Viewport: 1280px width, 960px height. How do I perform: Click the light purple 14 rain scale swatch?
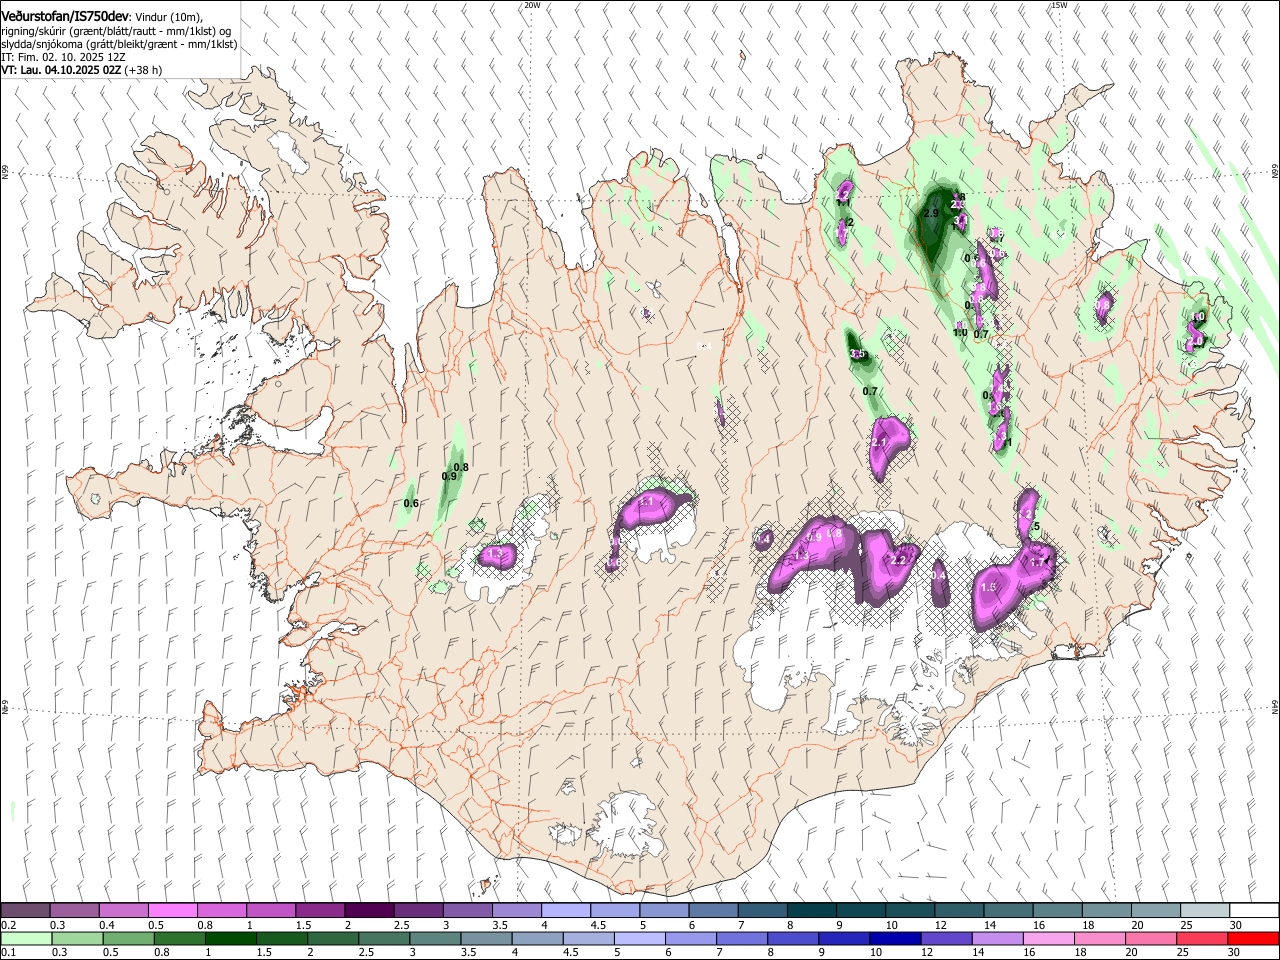[997, 937]
